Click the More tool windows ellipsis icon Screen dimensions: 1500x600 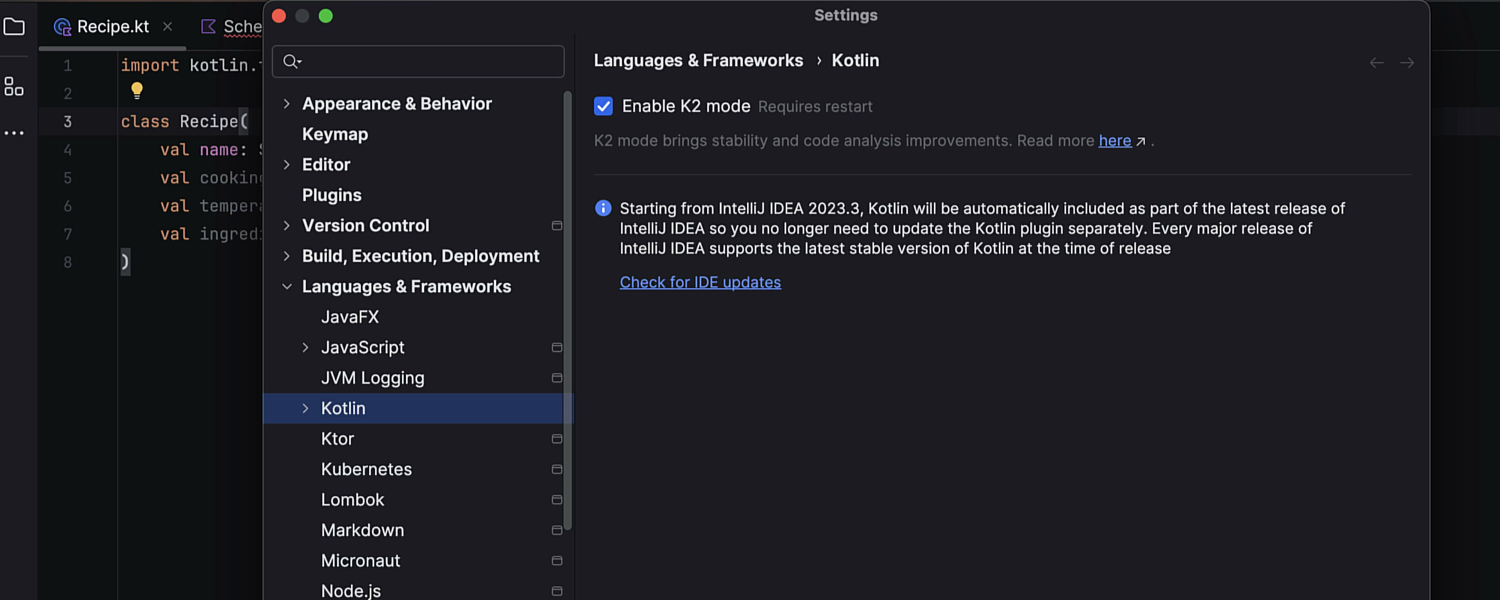pyautogui.click(x=14, y=133)
